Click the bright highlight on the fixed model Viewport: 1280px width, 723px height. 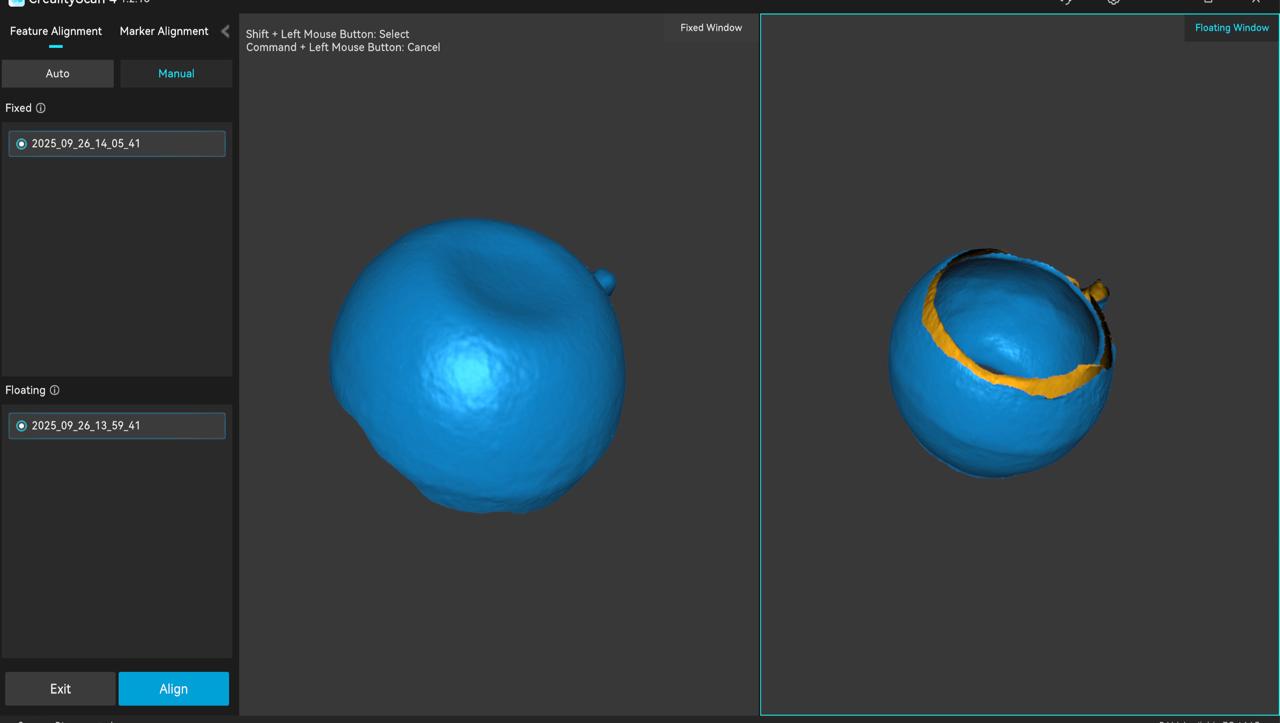tap(468, 370)
